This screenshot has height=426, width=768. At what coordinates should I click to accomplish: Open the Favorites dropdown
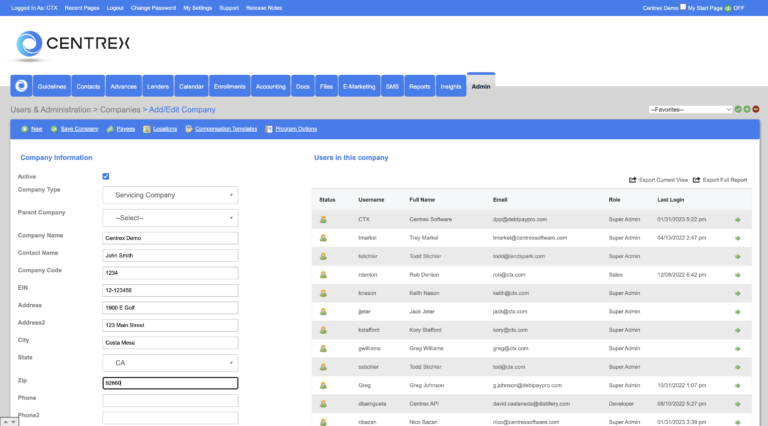[x=690, y=109]
